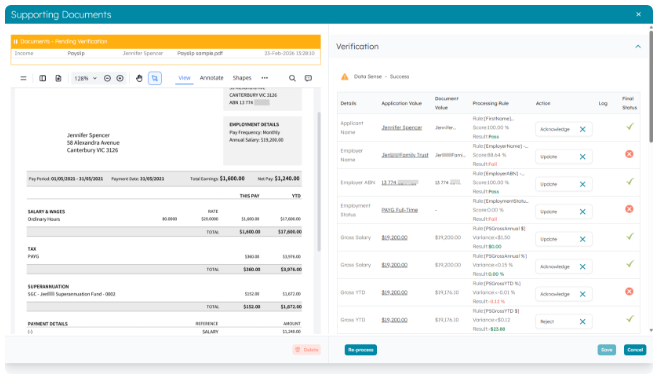Open the more options ellipsis menu
This screenshot has width=658, height=379.
click(264, 78)
